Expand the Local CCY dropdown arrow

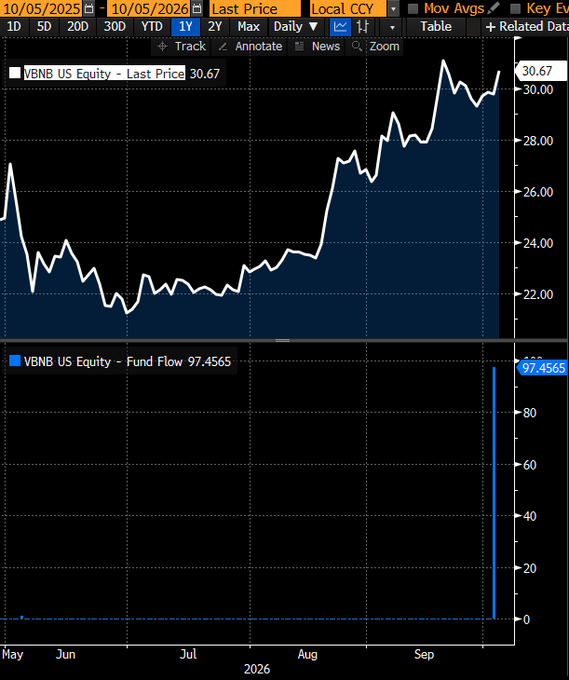click(x=393, y=9)
